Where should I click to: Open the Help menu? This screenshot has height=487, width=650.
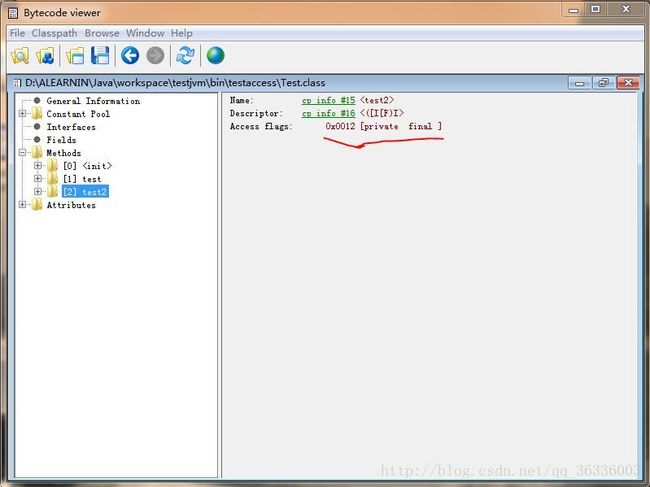click(x=182, y=33)
